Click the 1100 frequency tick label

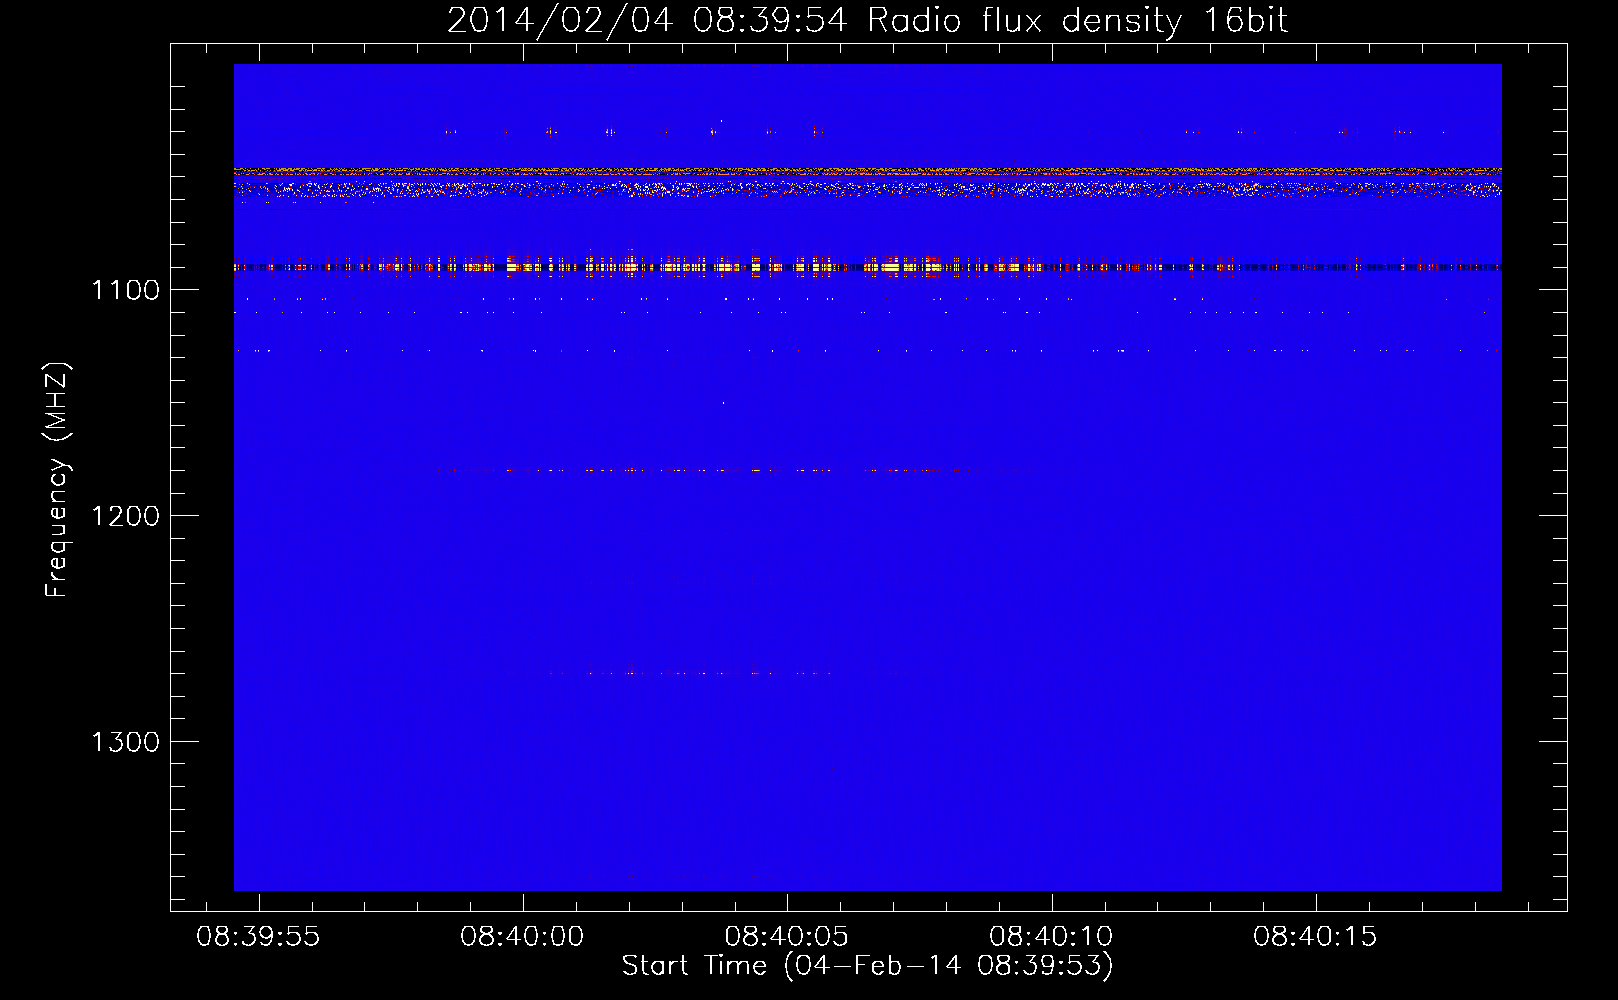(126, 290)
